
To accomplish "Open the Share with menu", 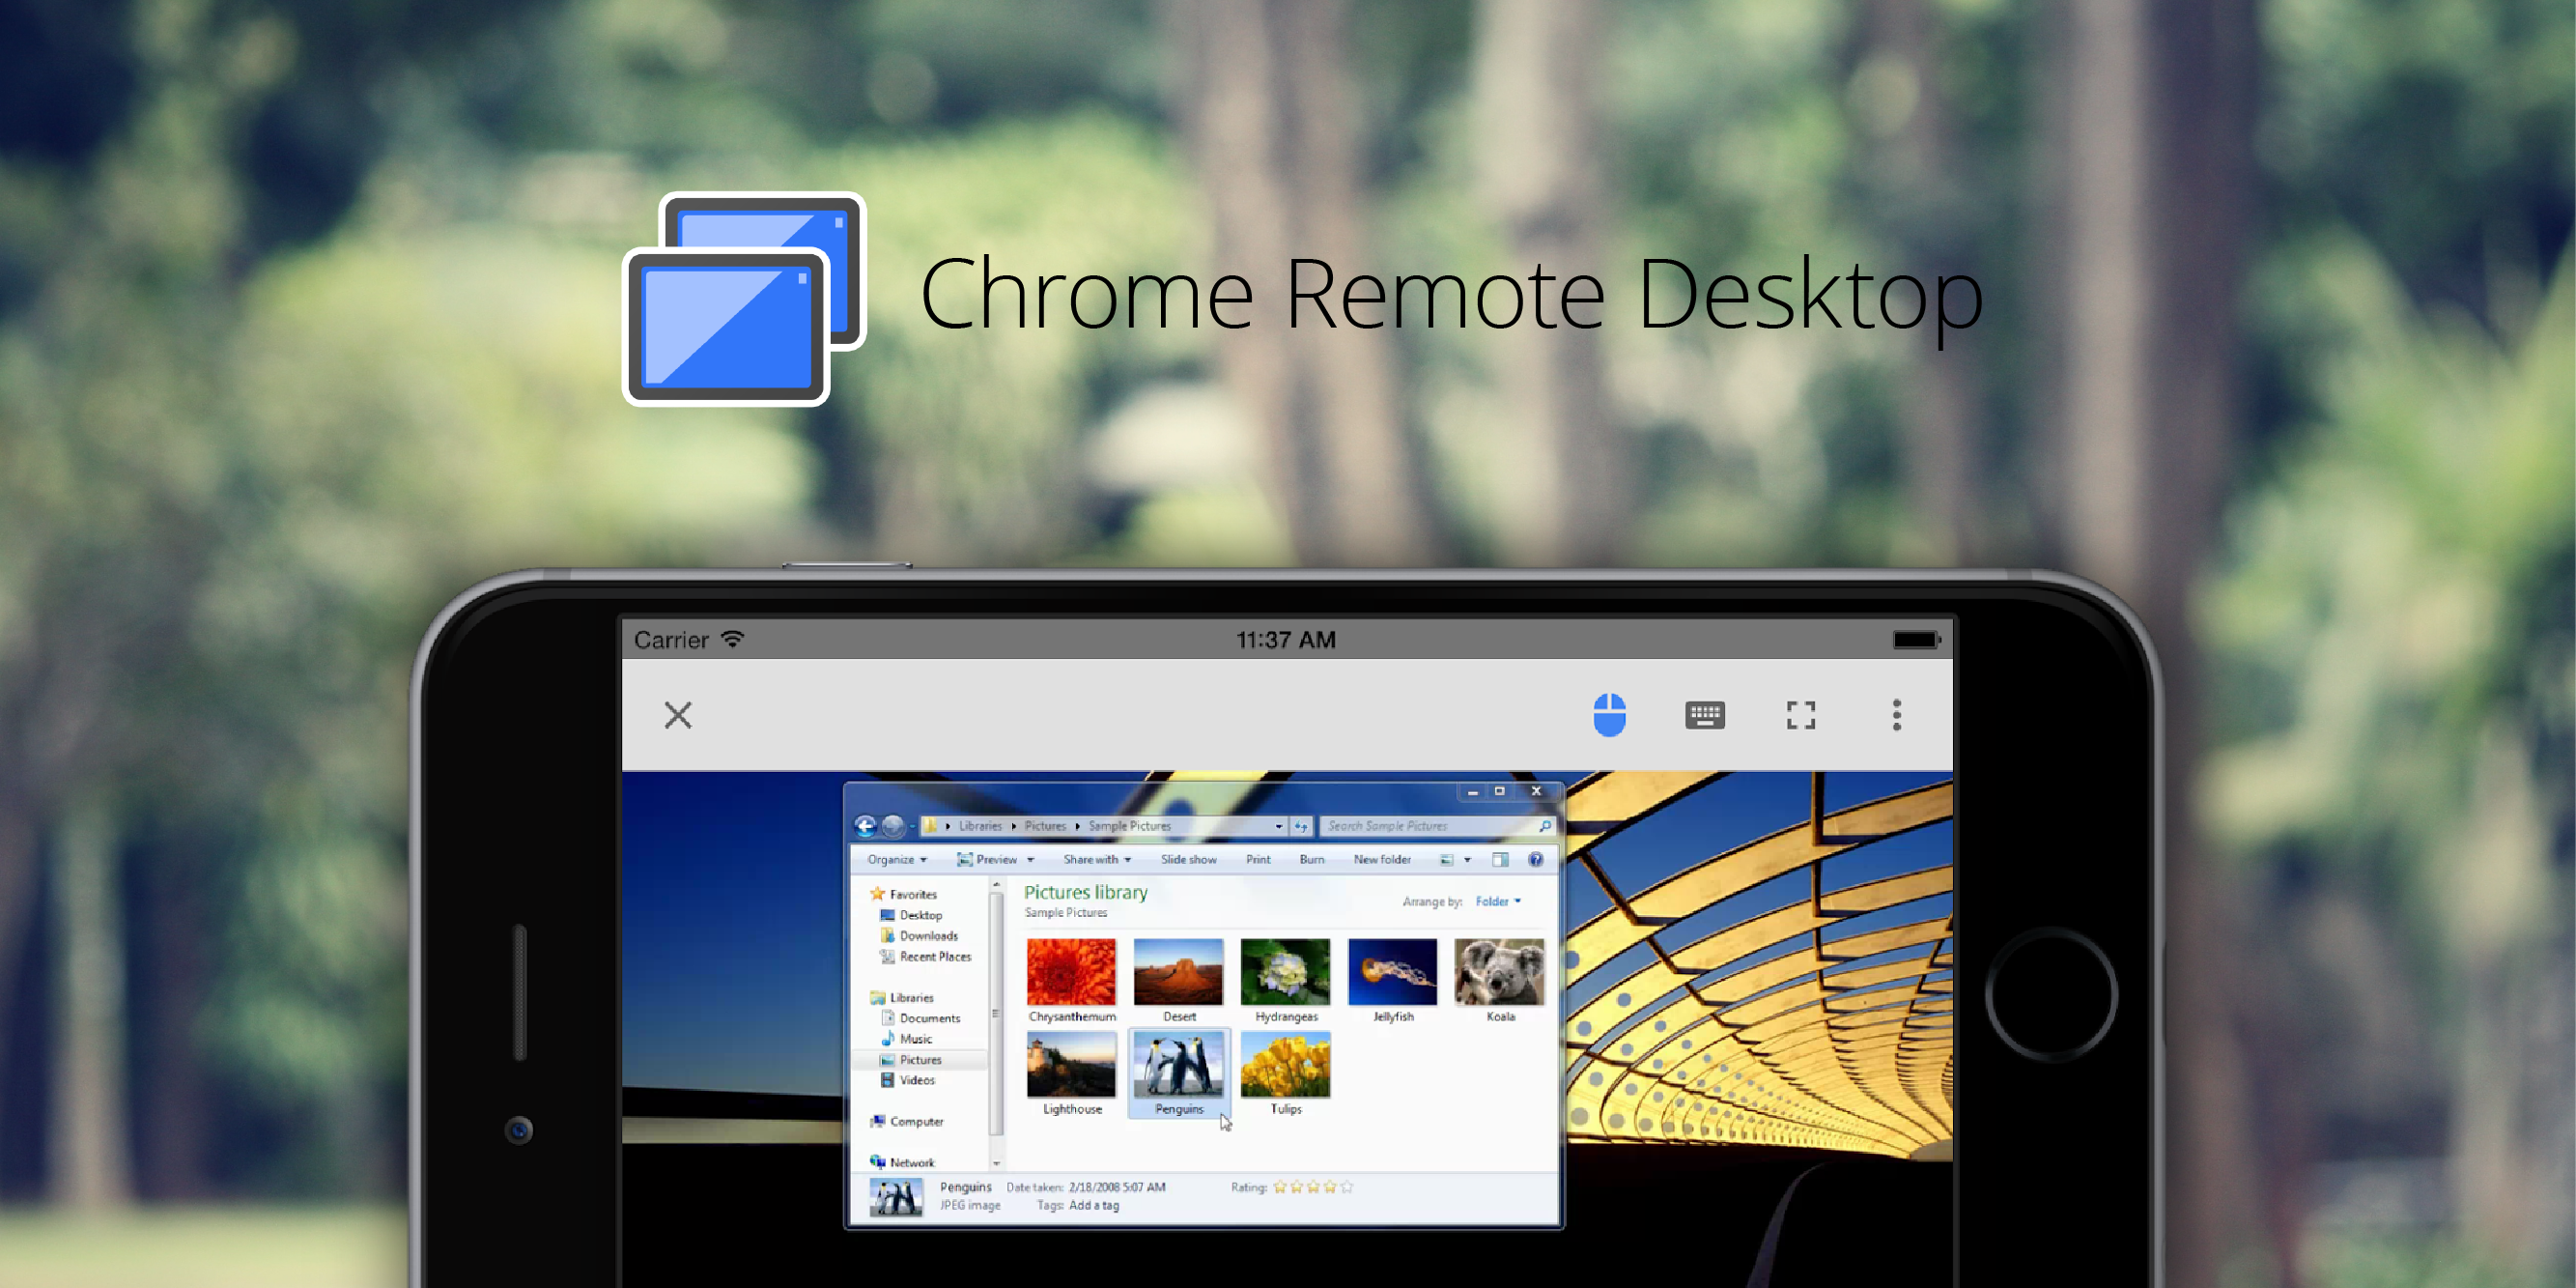I will (x=1097, y=859).
